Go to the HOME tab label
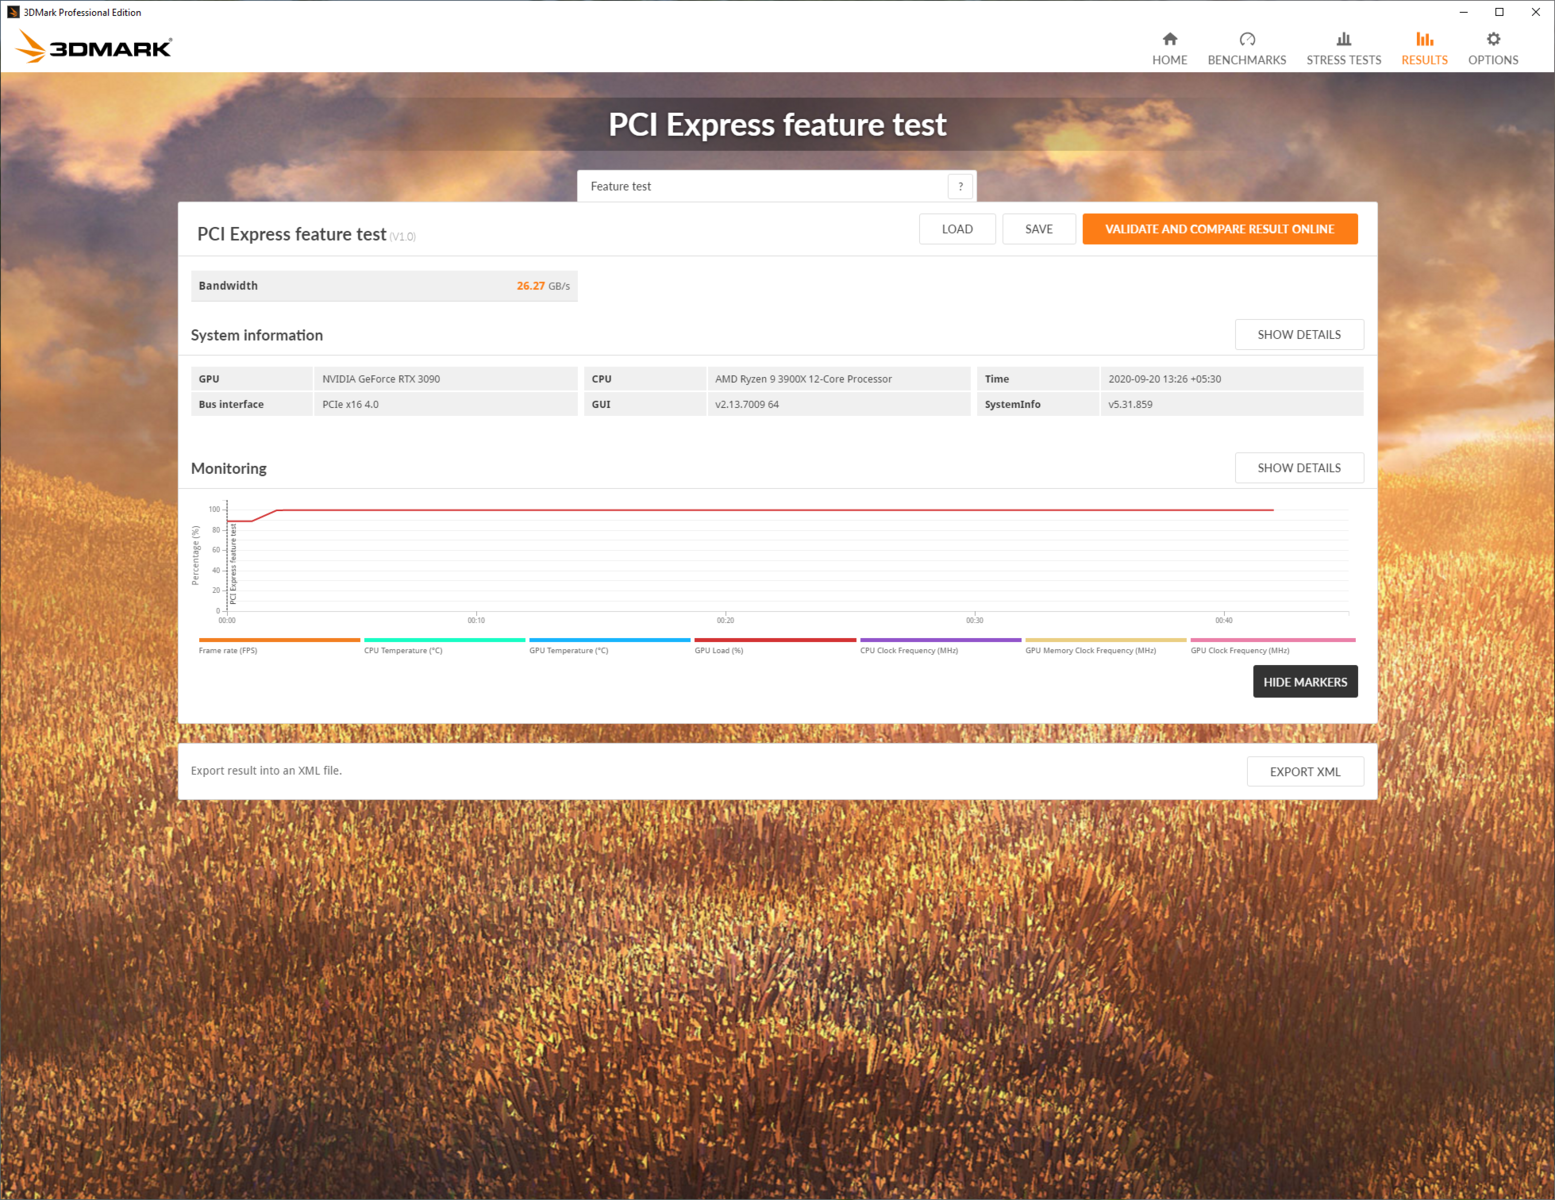1555x1200 pixels. point(1169,60)
